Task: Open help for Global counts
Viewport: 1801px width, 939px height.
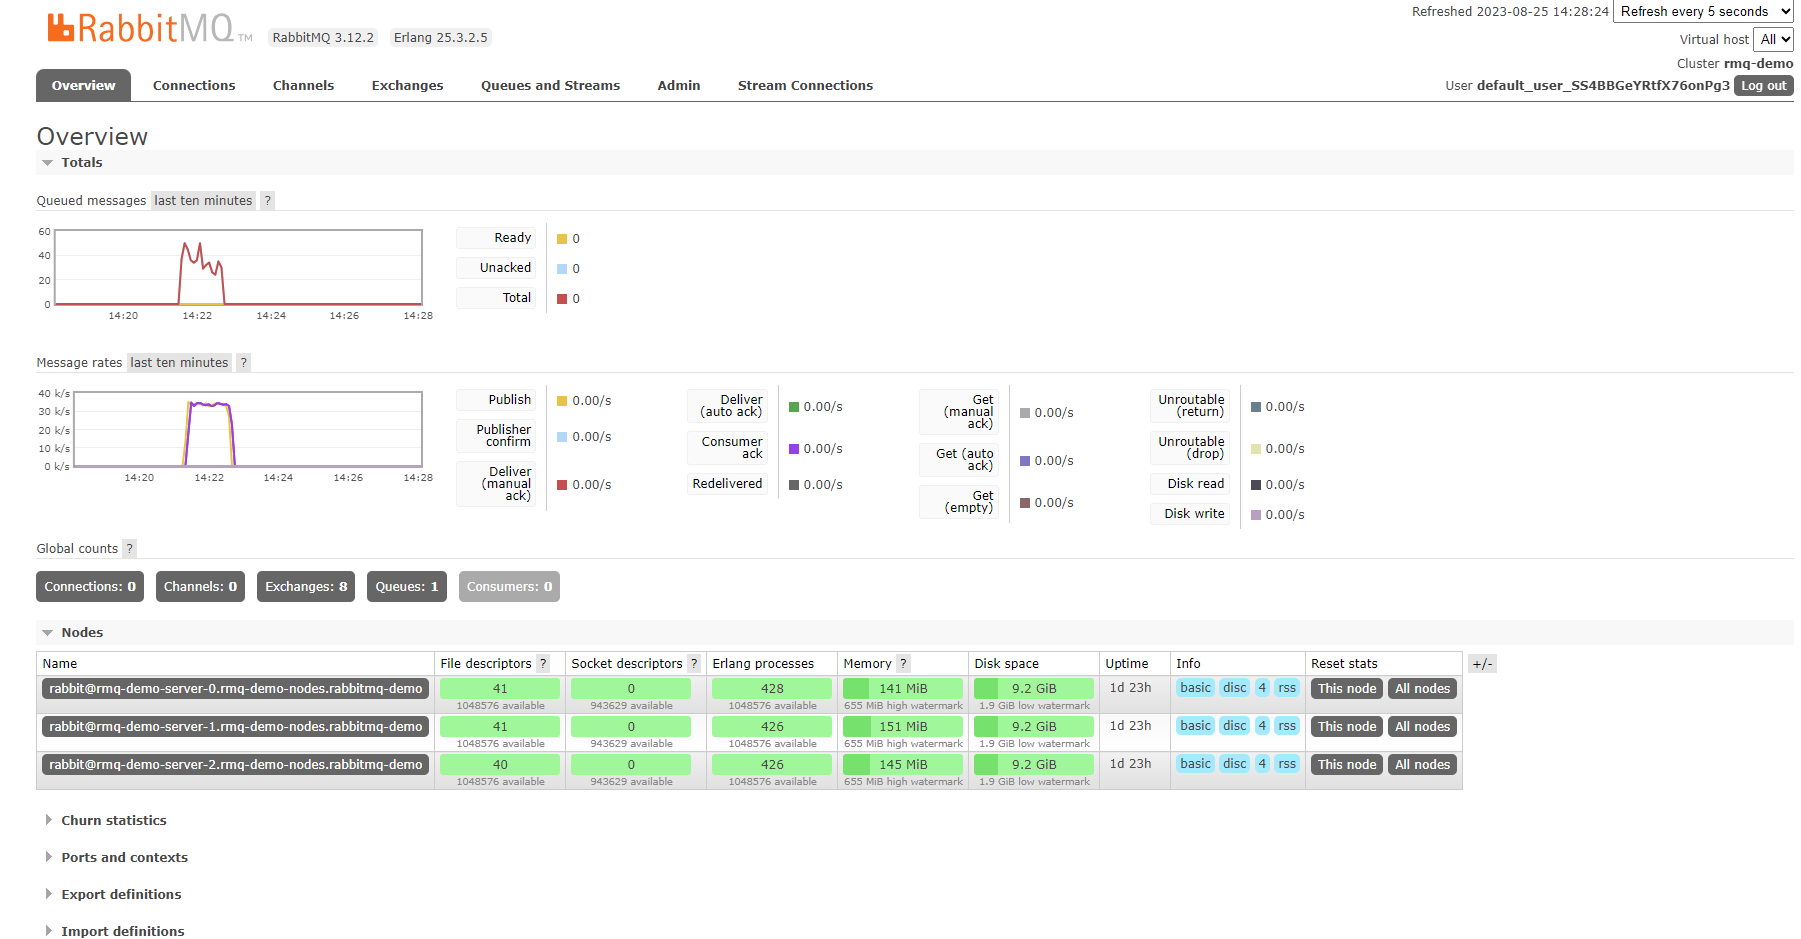Action: pyautogui.click(x=129, y=549)
